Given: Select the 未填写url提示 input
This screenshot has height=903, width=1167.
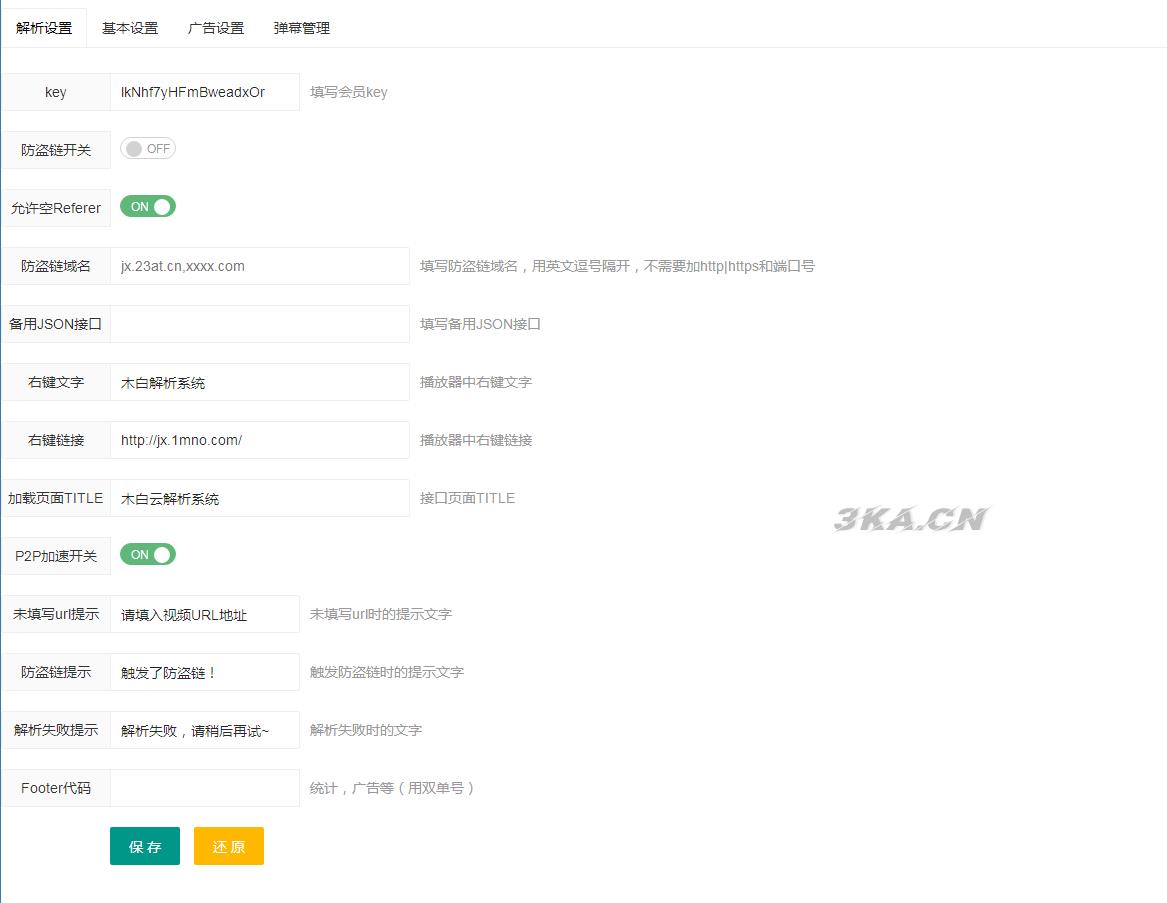Looking at the screenshot, I should pos(205,614).
